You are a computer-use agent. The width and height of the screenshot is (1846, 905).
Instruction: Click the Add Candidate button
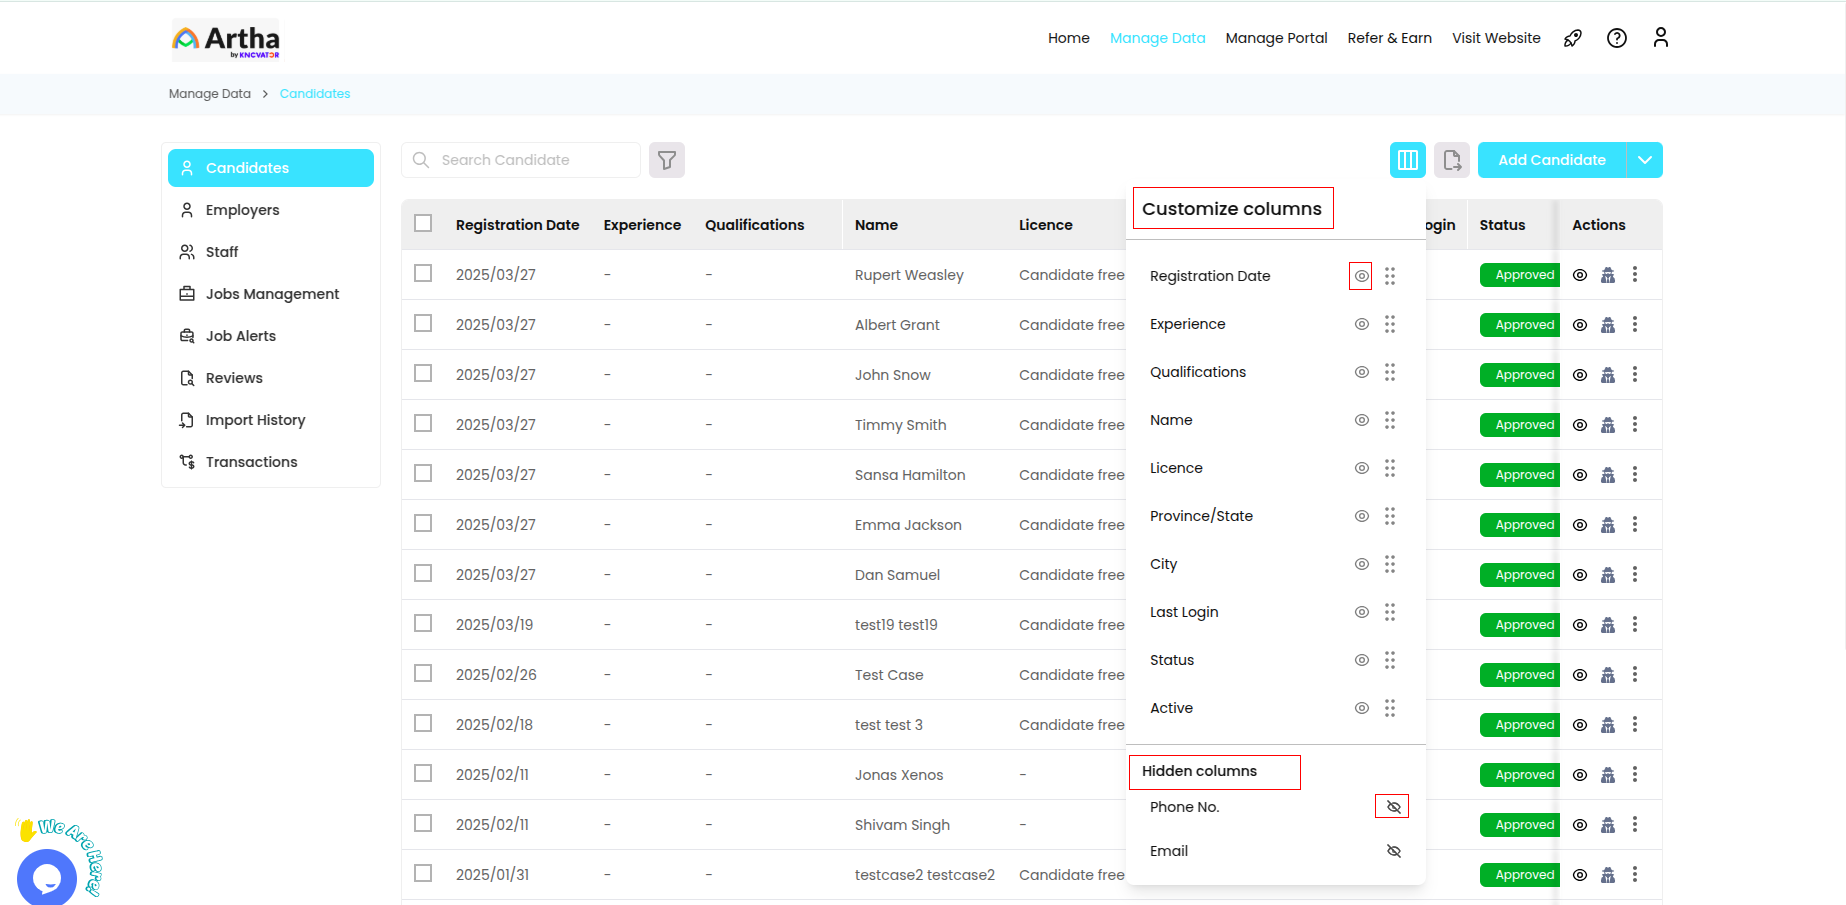(1551, 160)
